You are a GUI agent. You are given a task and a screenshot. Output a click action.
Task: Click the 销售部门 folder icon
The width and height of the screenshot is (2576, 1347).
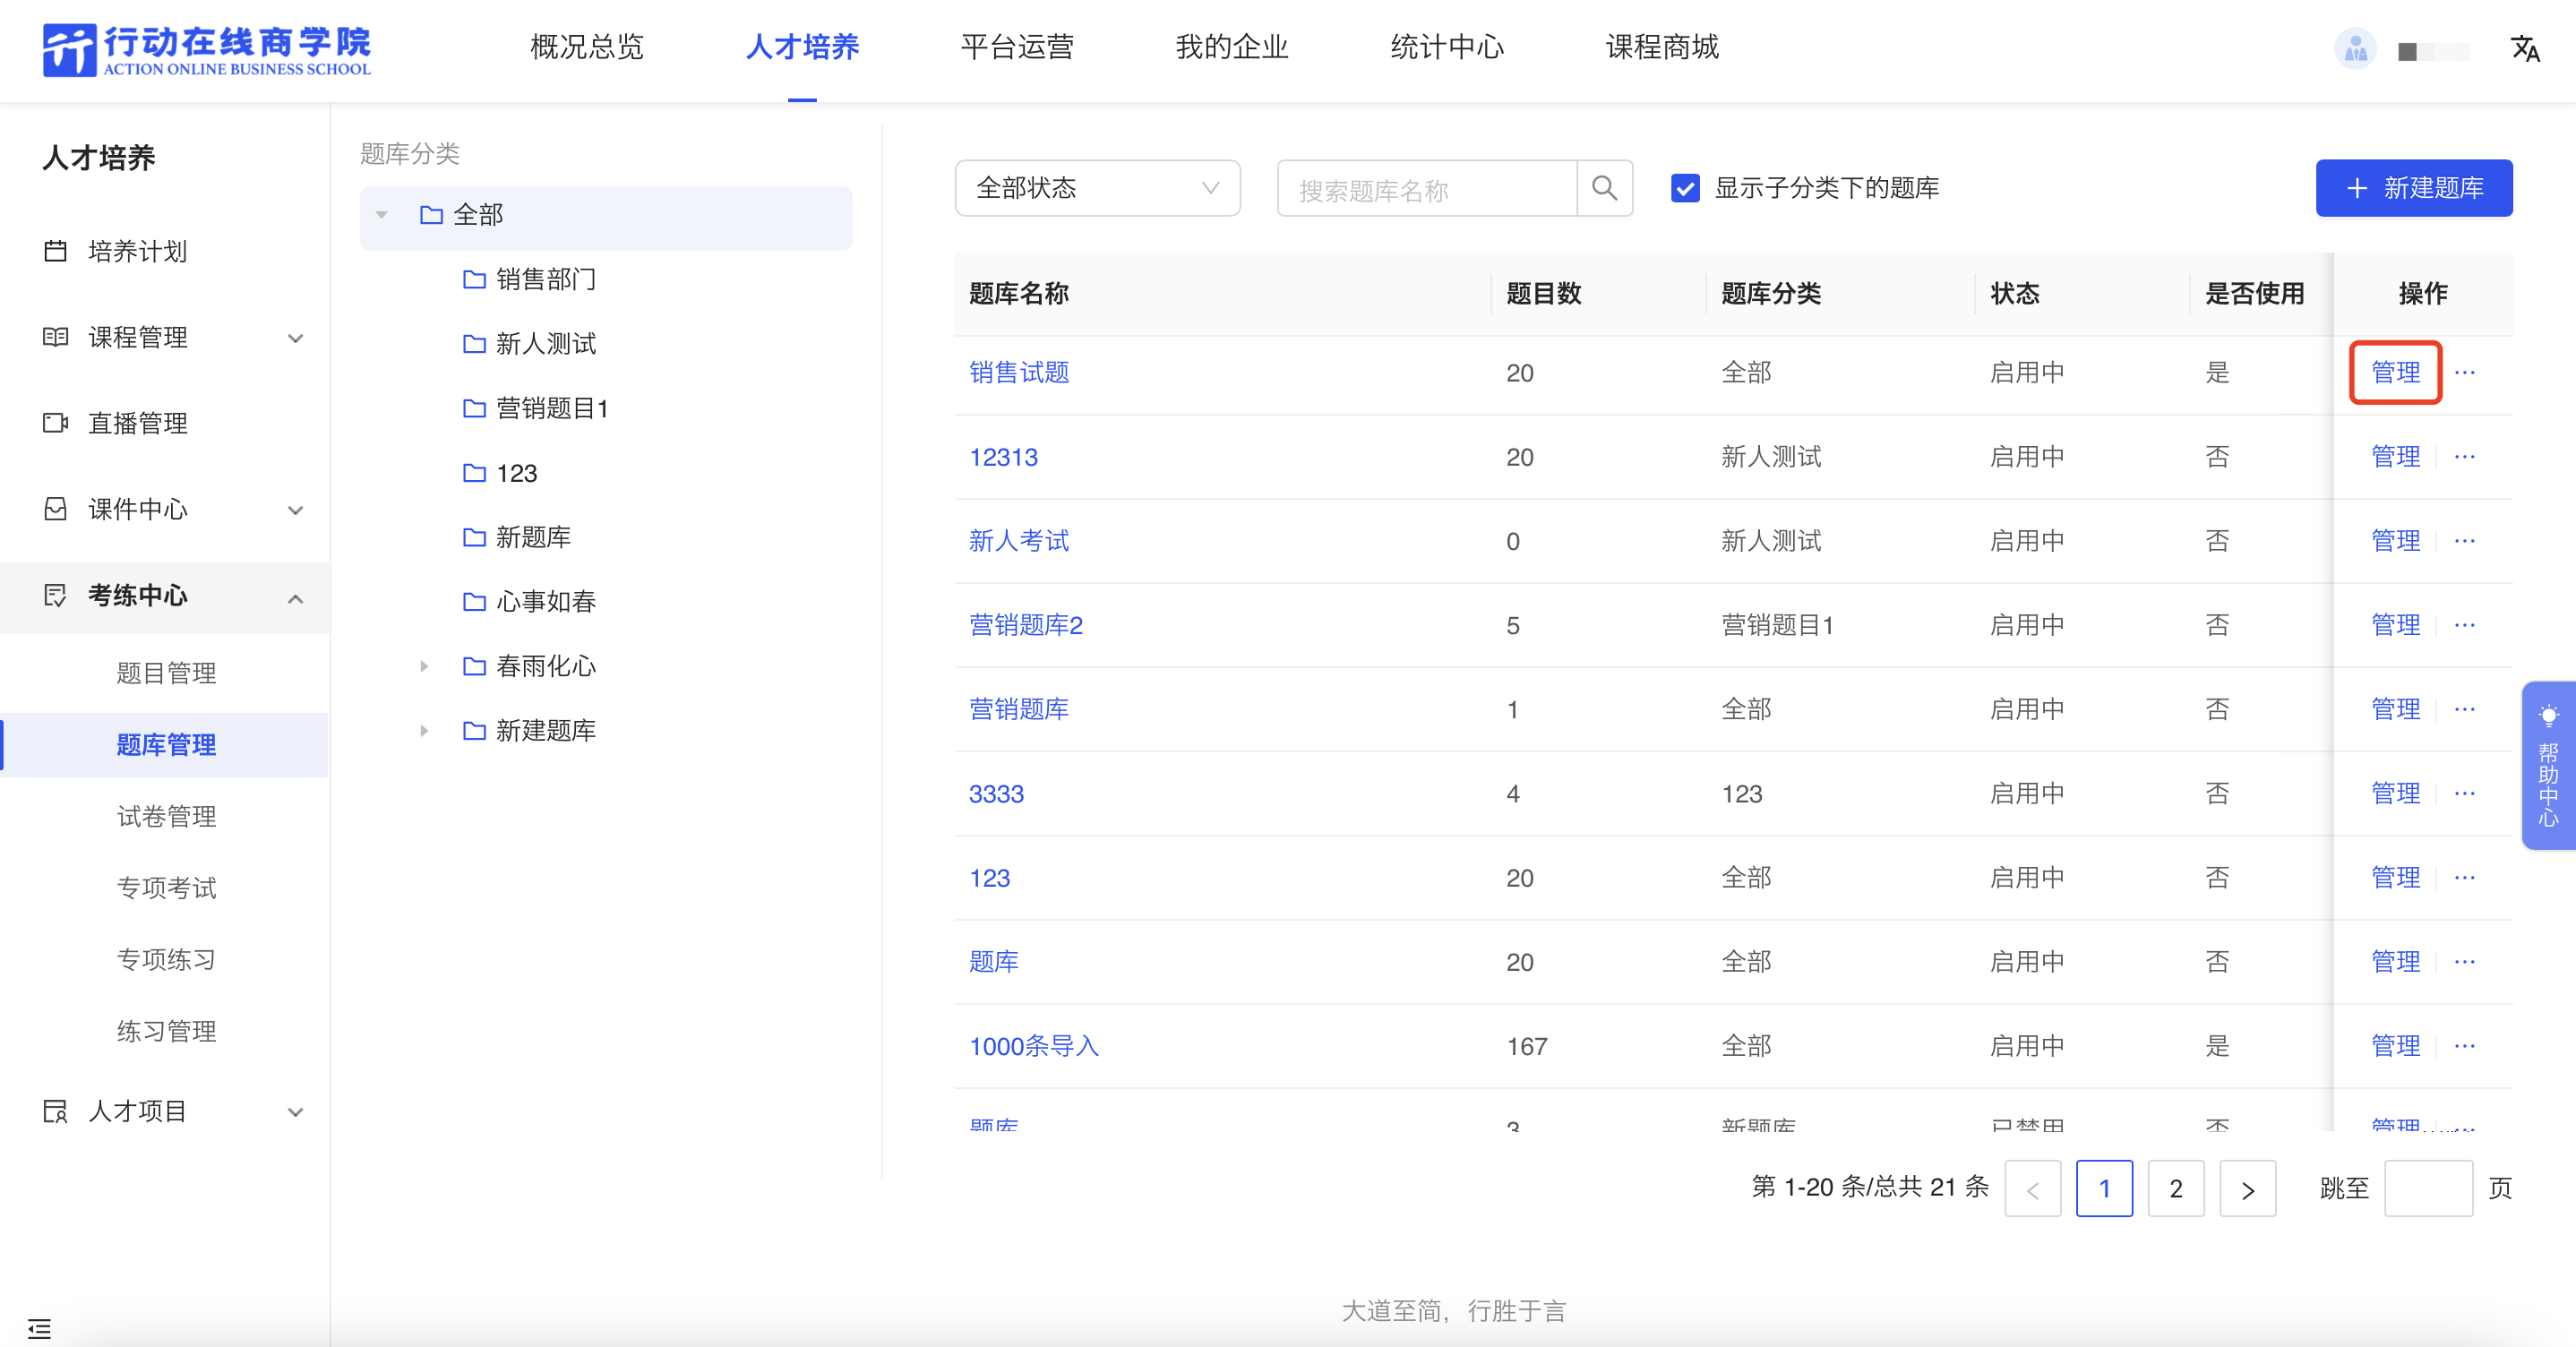[x=474, y=279]
